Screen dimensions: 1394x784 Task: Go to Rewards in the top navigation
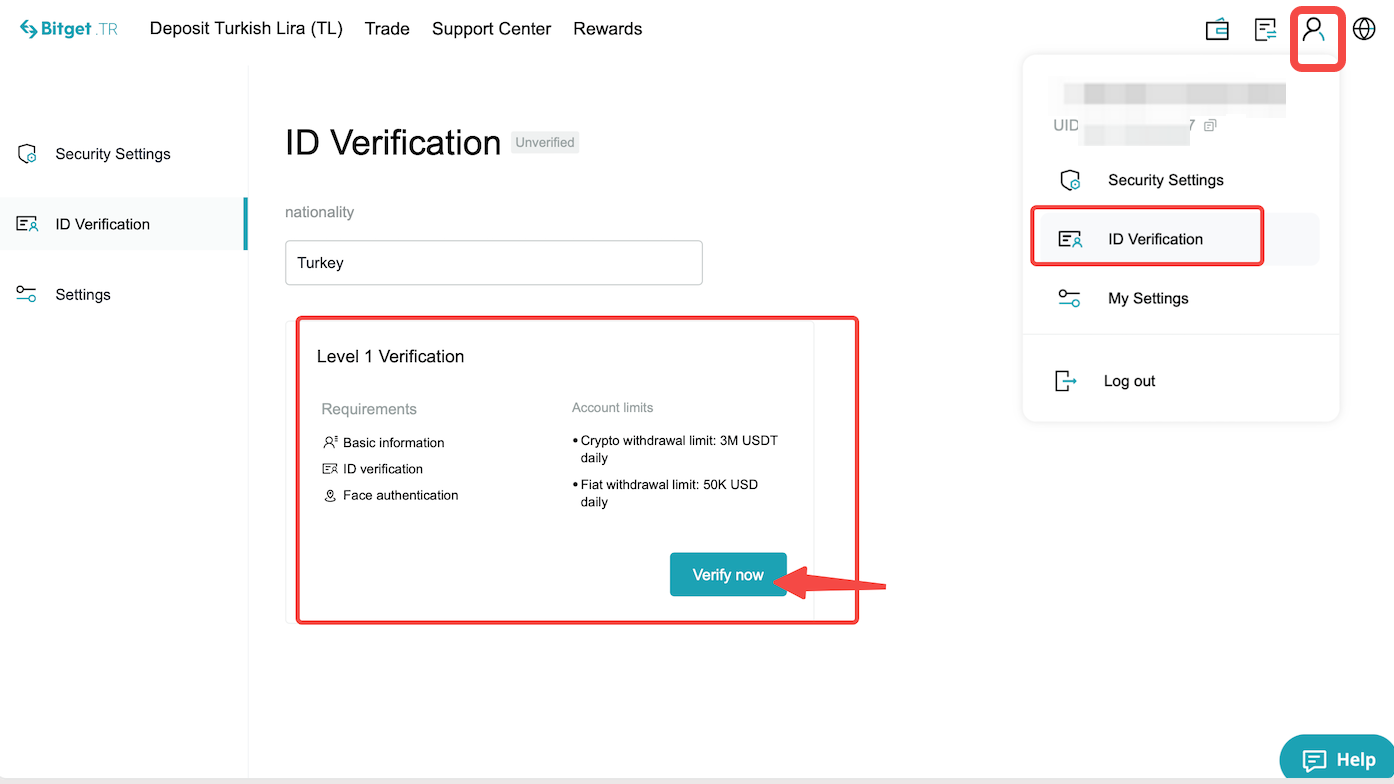click(x=607, y=29)
